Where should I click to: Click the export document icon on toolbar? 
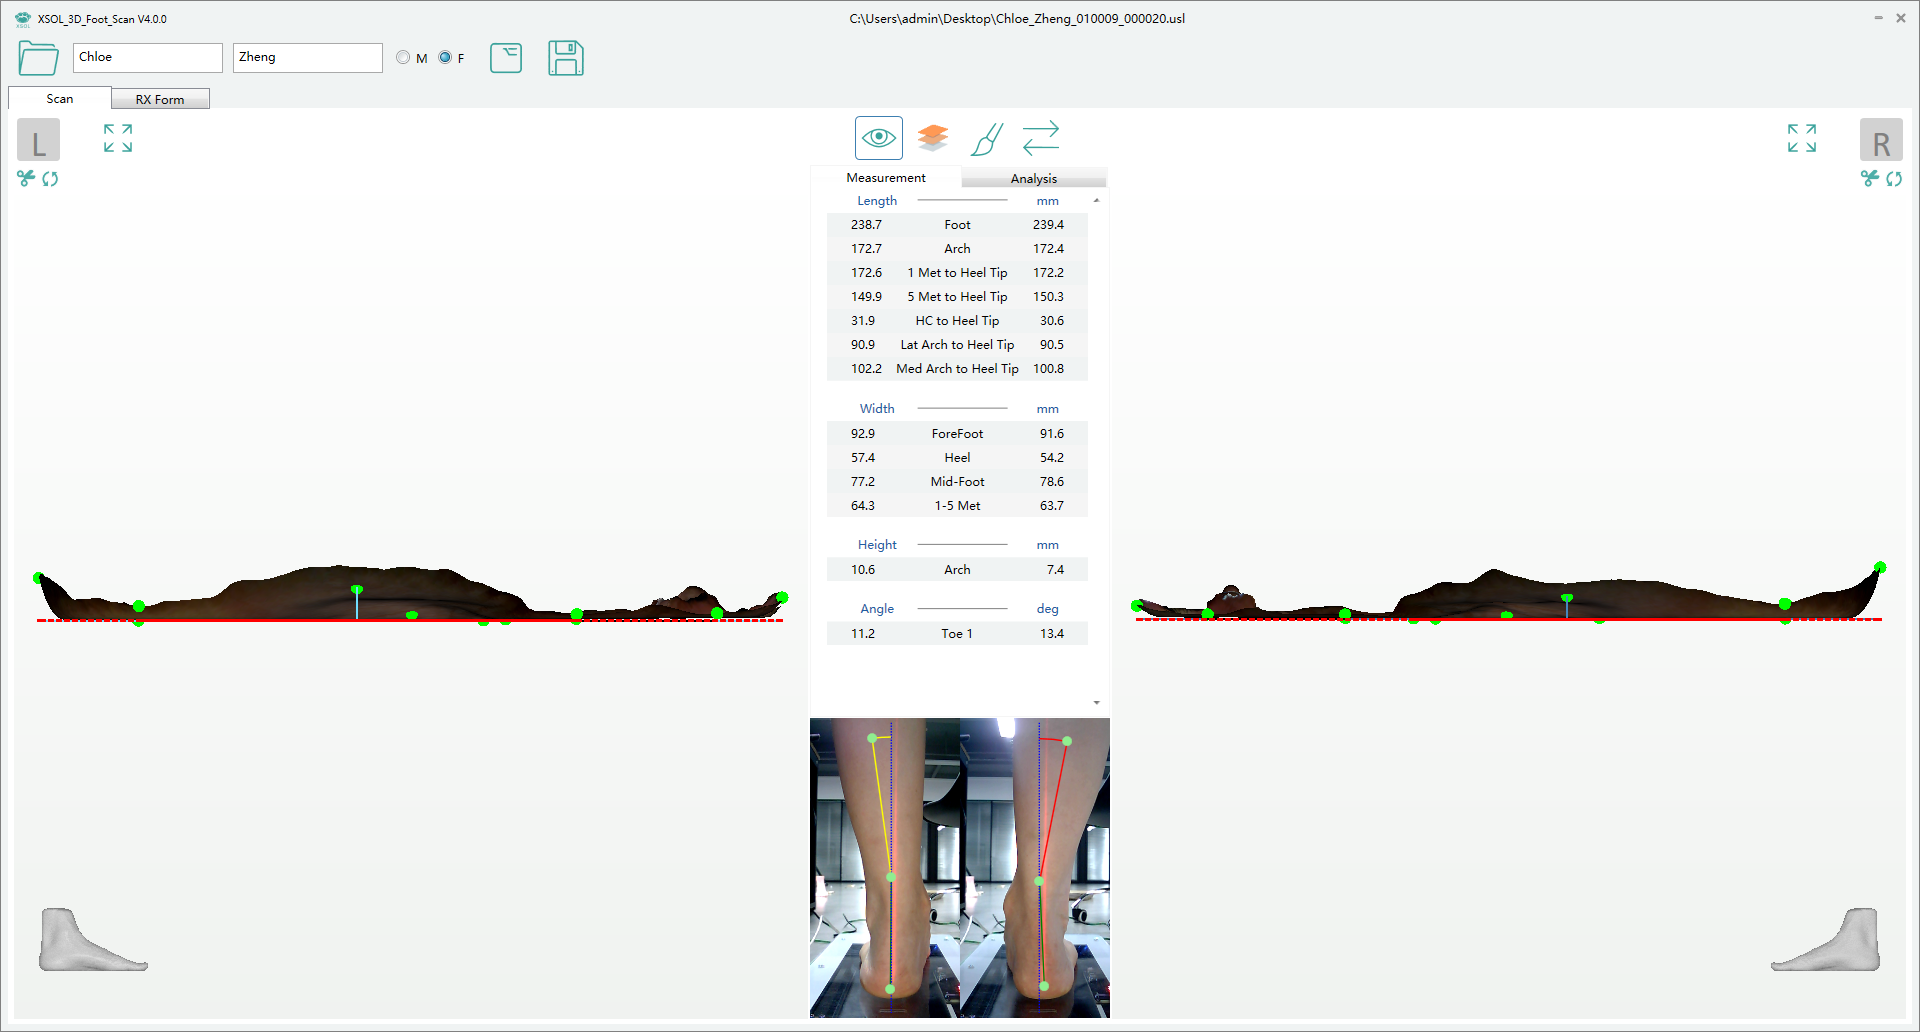tap(506, 58)
